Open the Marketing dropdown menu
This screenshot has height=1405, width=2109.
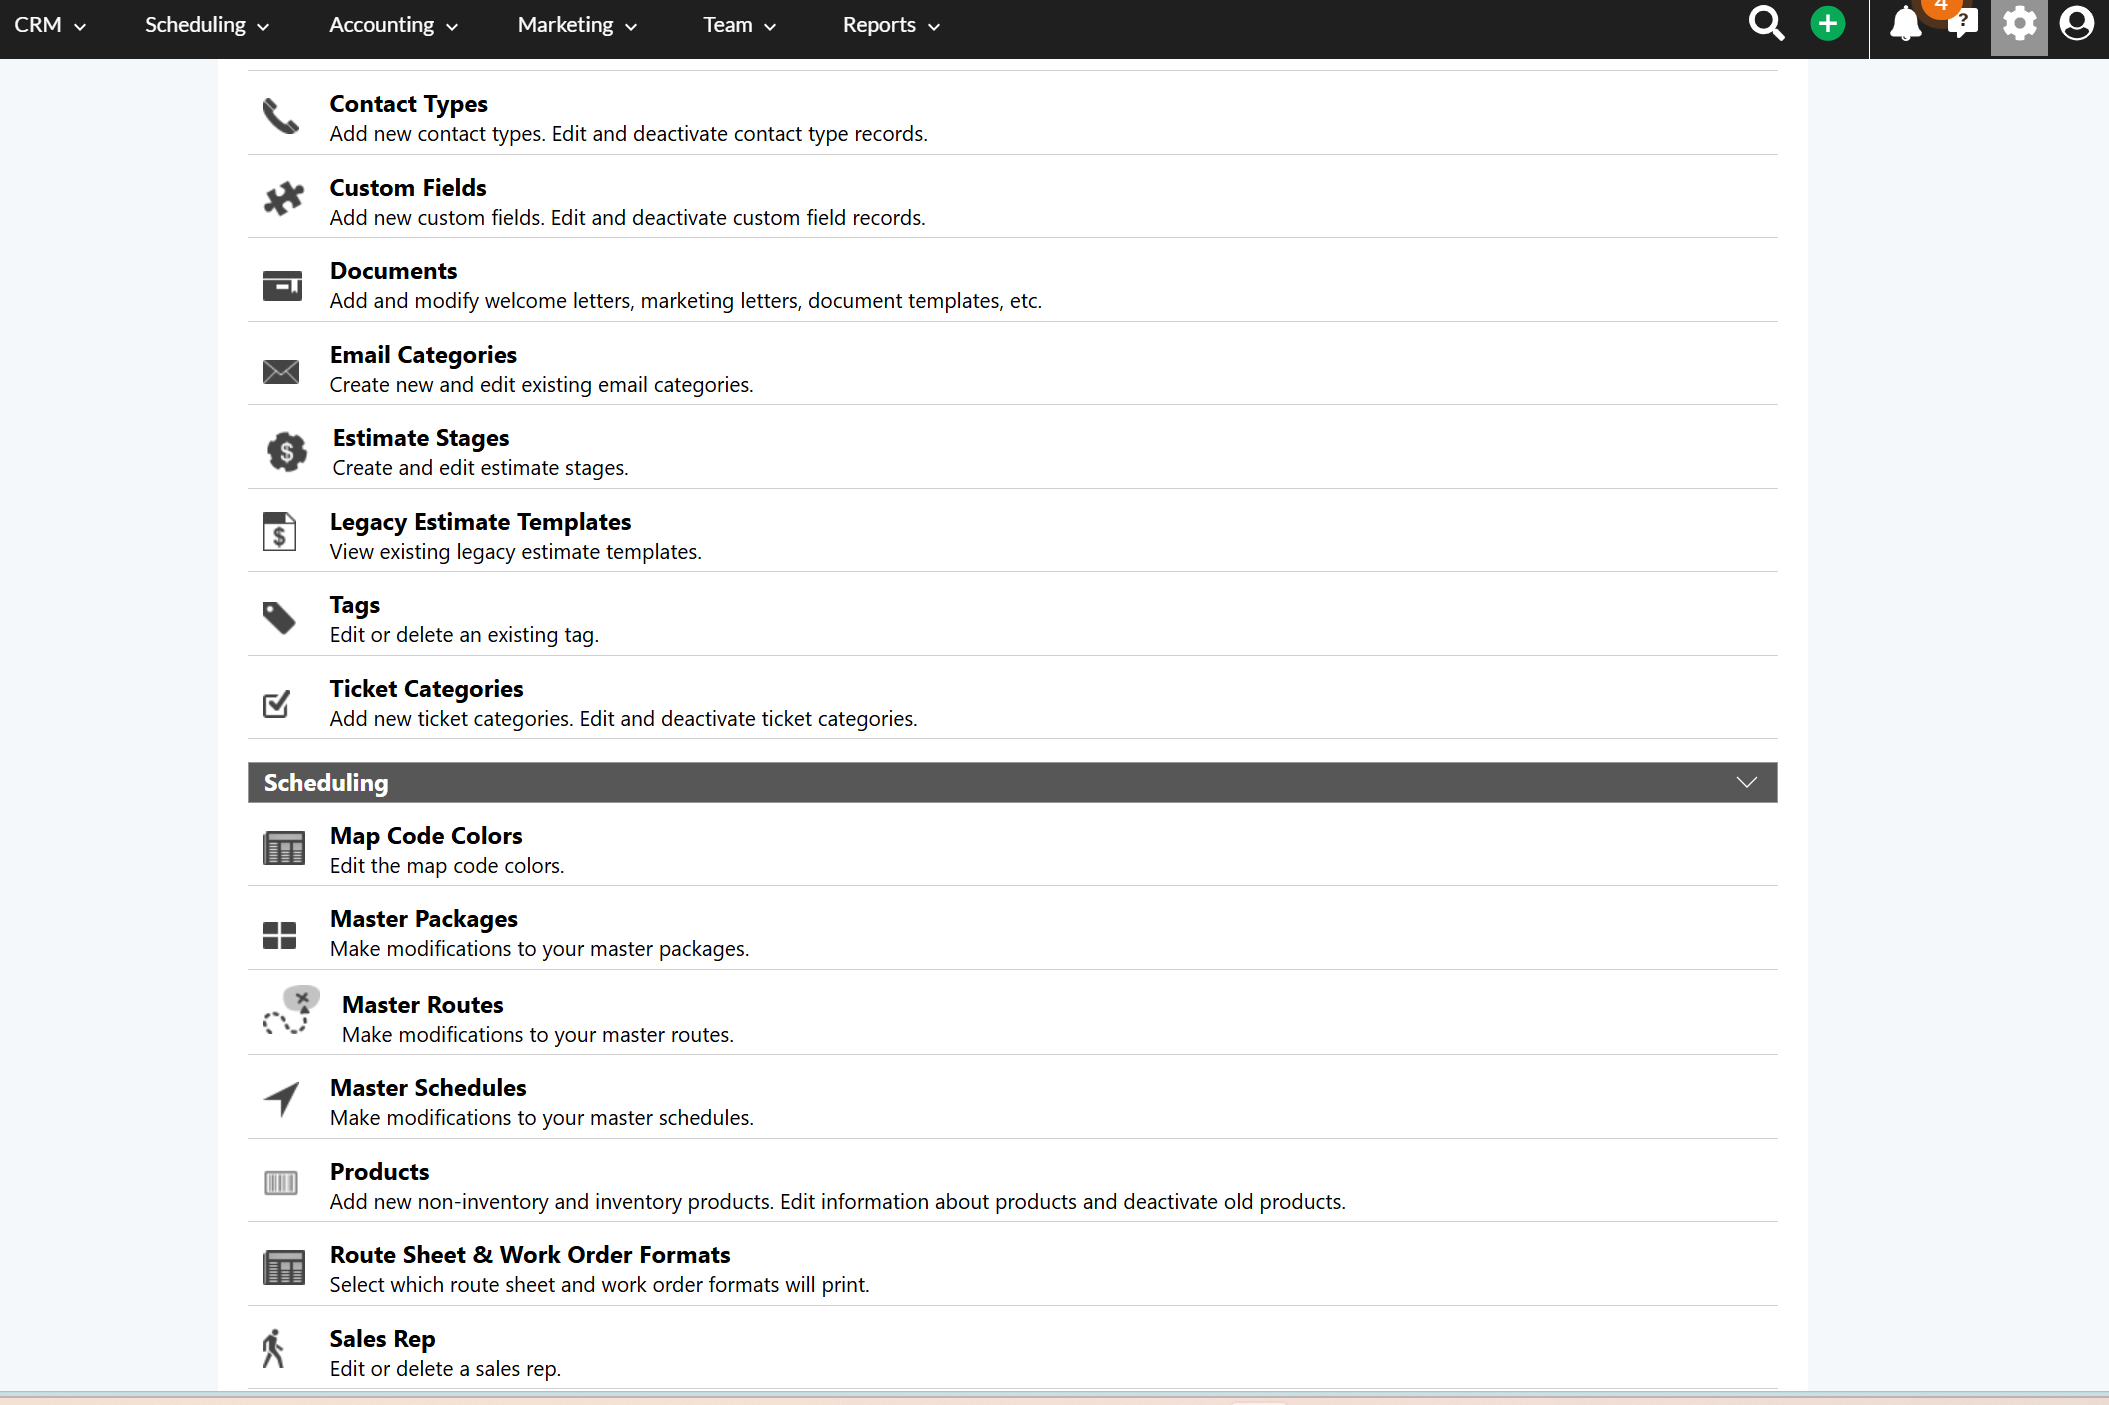577,25
